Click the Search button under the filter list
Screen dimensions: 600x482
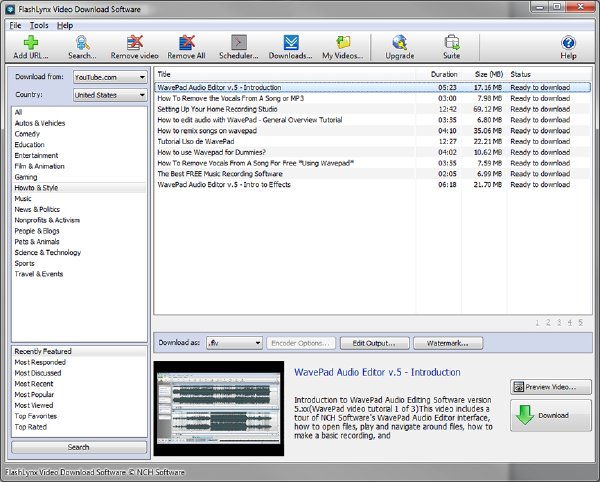click(79, 447)
